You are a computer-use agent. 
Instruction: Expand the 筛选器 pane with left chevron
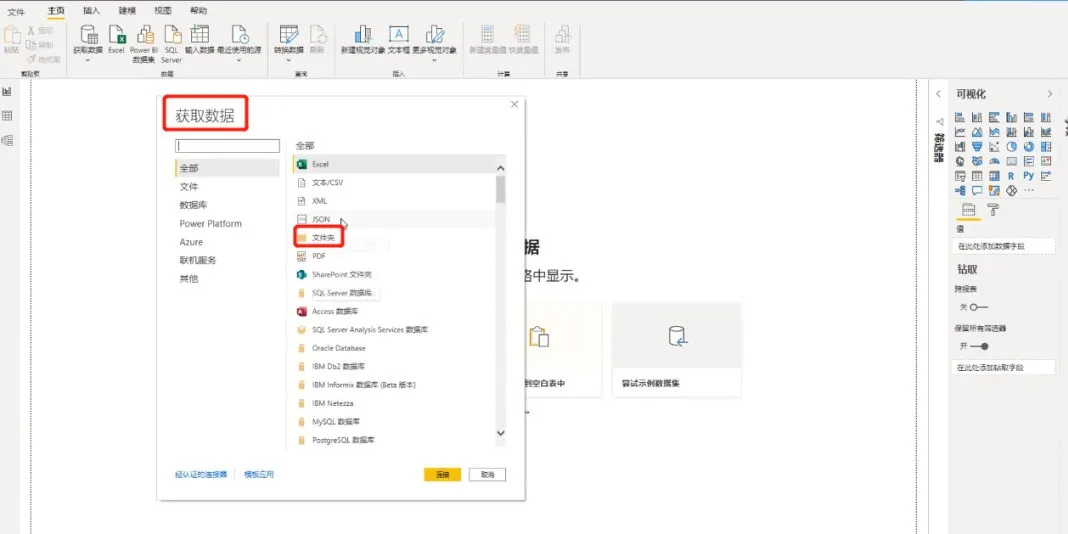pyautogui.click(x=938, y=94)
